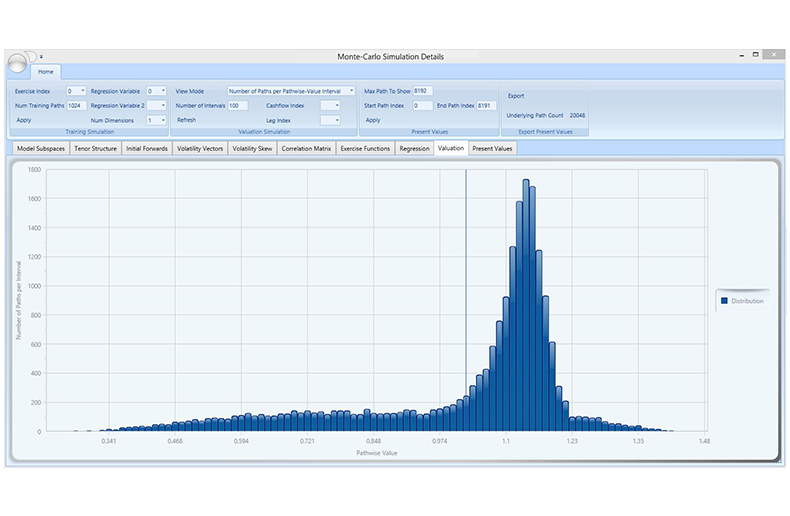Image resolution: width=790 pixels, height=516 pixels.
Task: Click the Num Training Paths field
Action: [77, 105]
